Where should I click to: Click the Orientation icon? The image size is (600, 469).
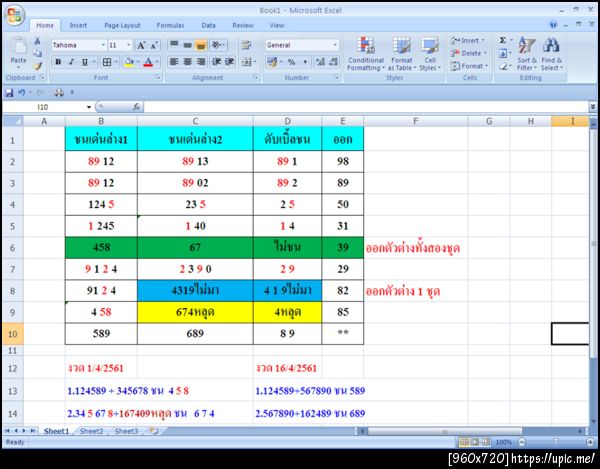click(x=218, y=45)
